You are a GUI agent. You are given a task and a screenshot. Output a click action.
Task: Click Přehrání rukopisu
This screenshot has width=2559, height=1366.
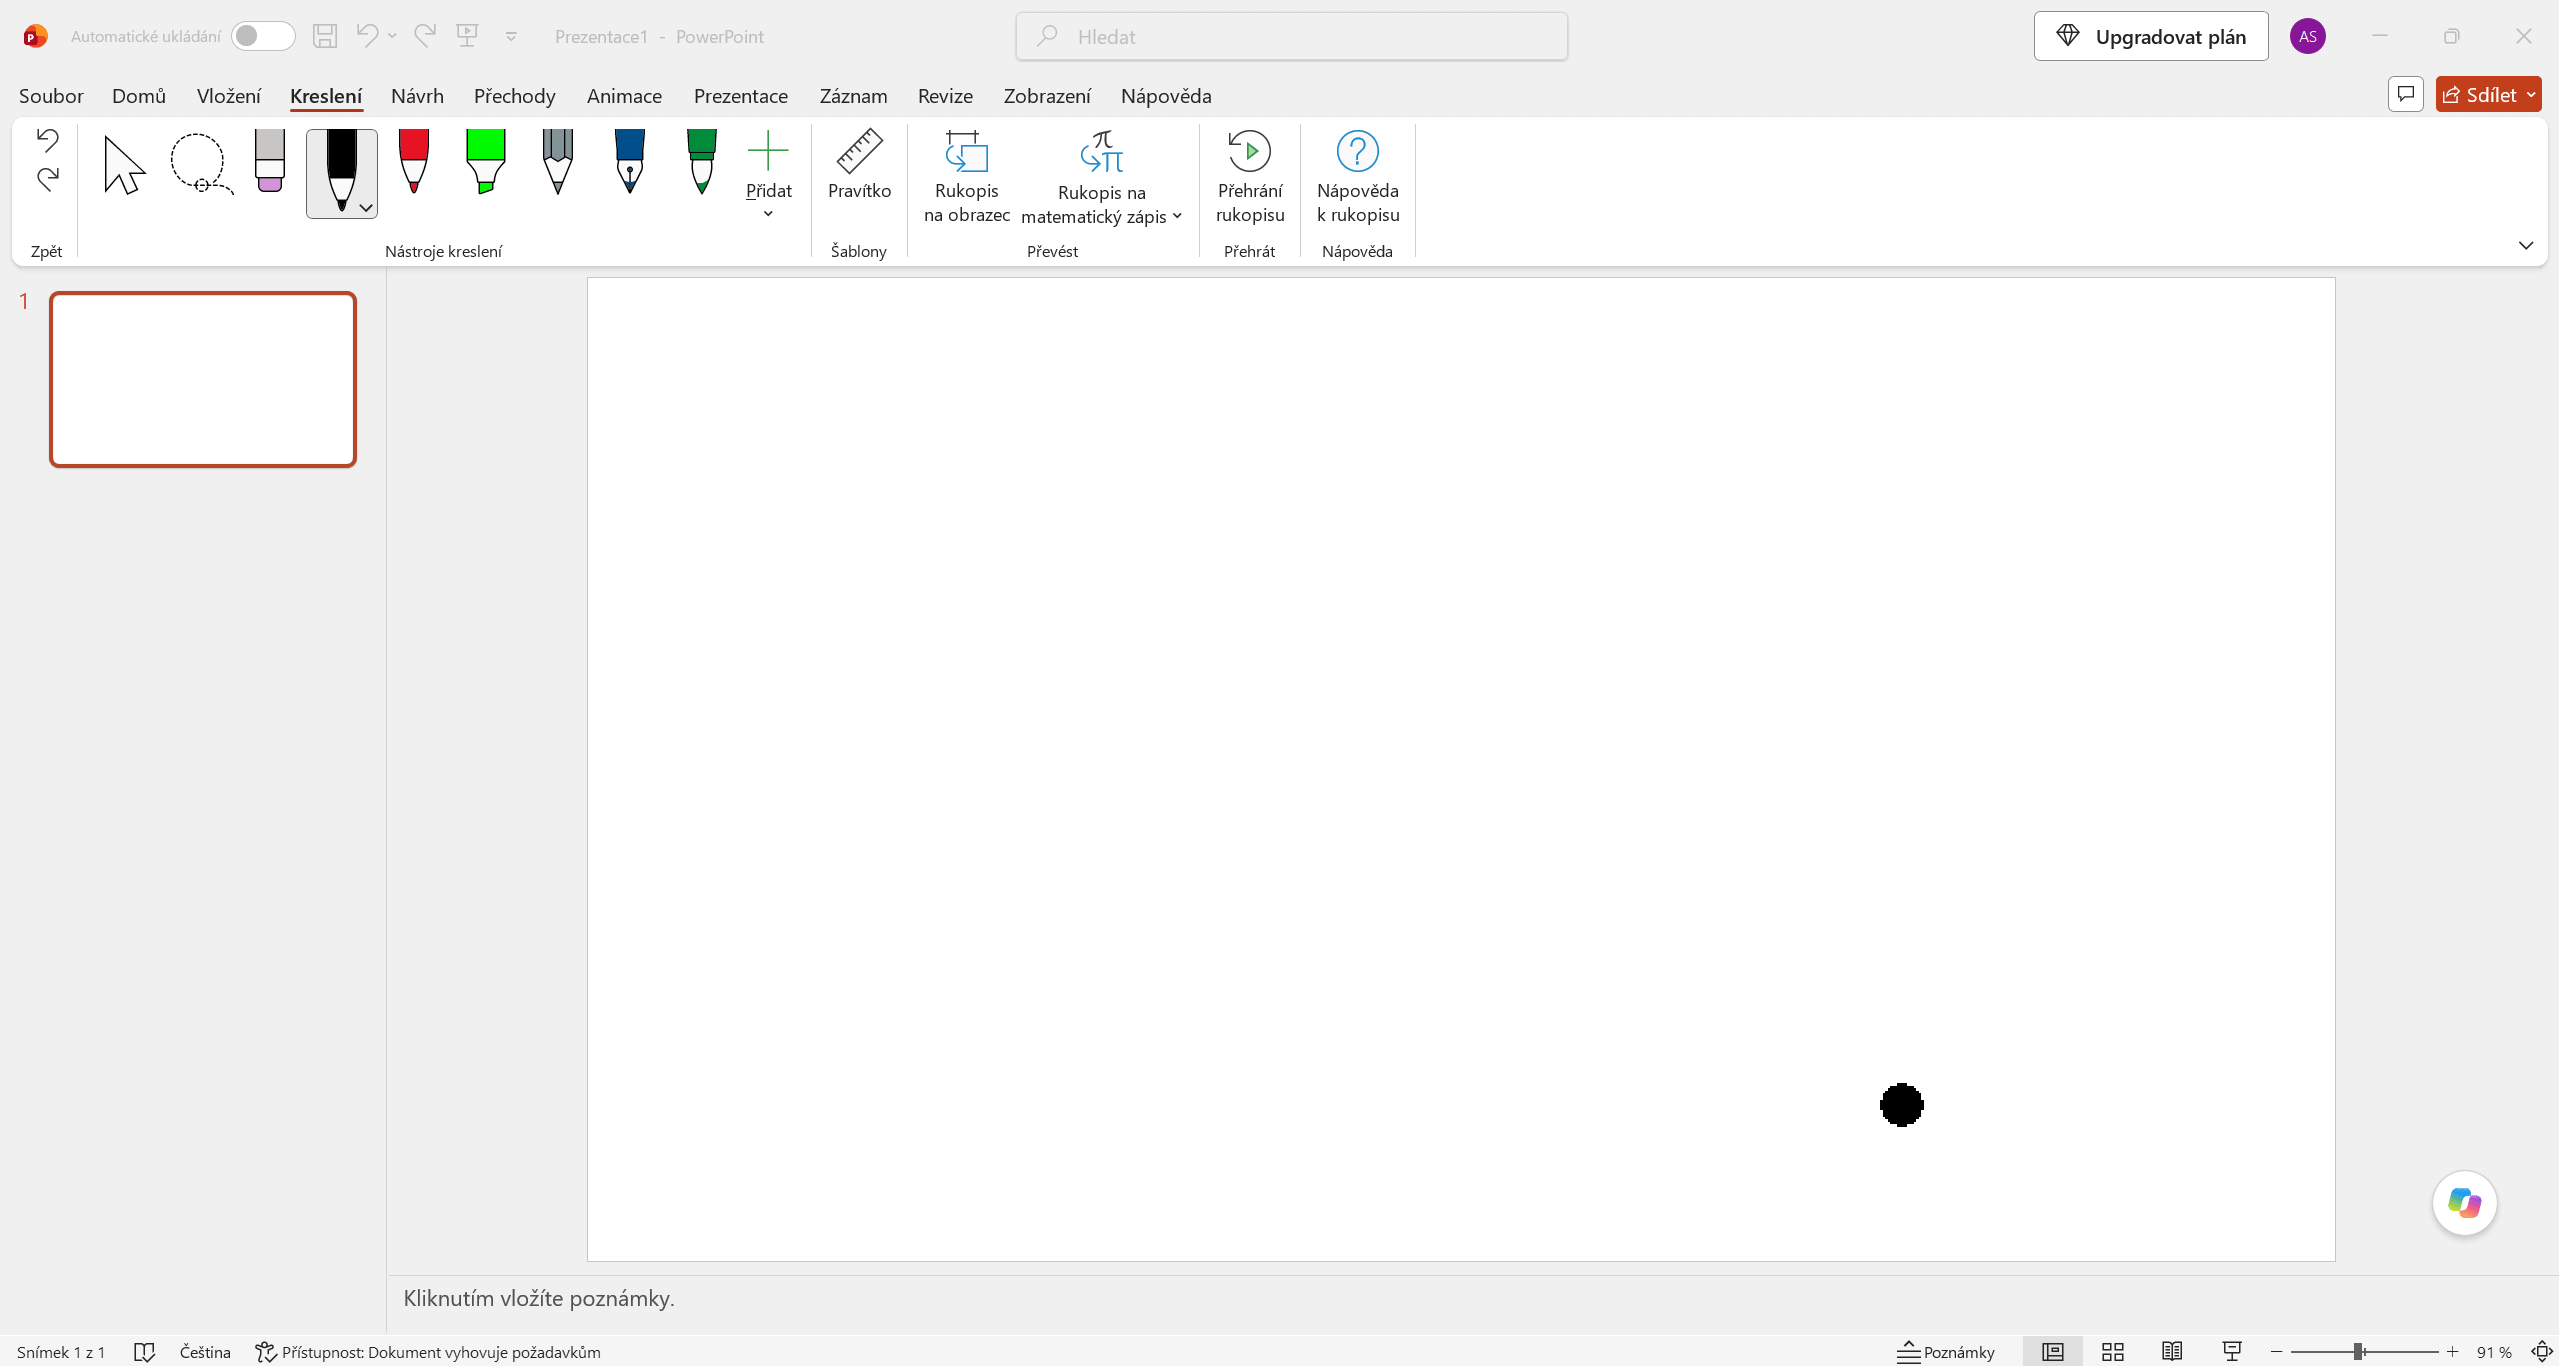coord(1250,178)
